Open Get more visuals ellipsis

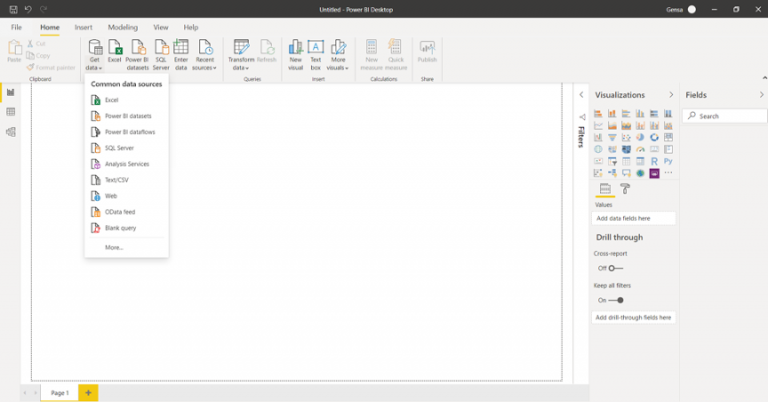[x=668, y=173]
